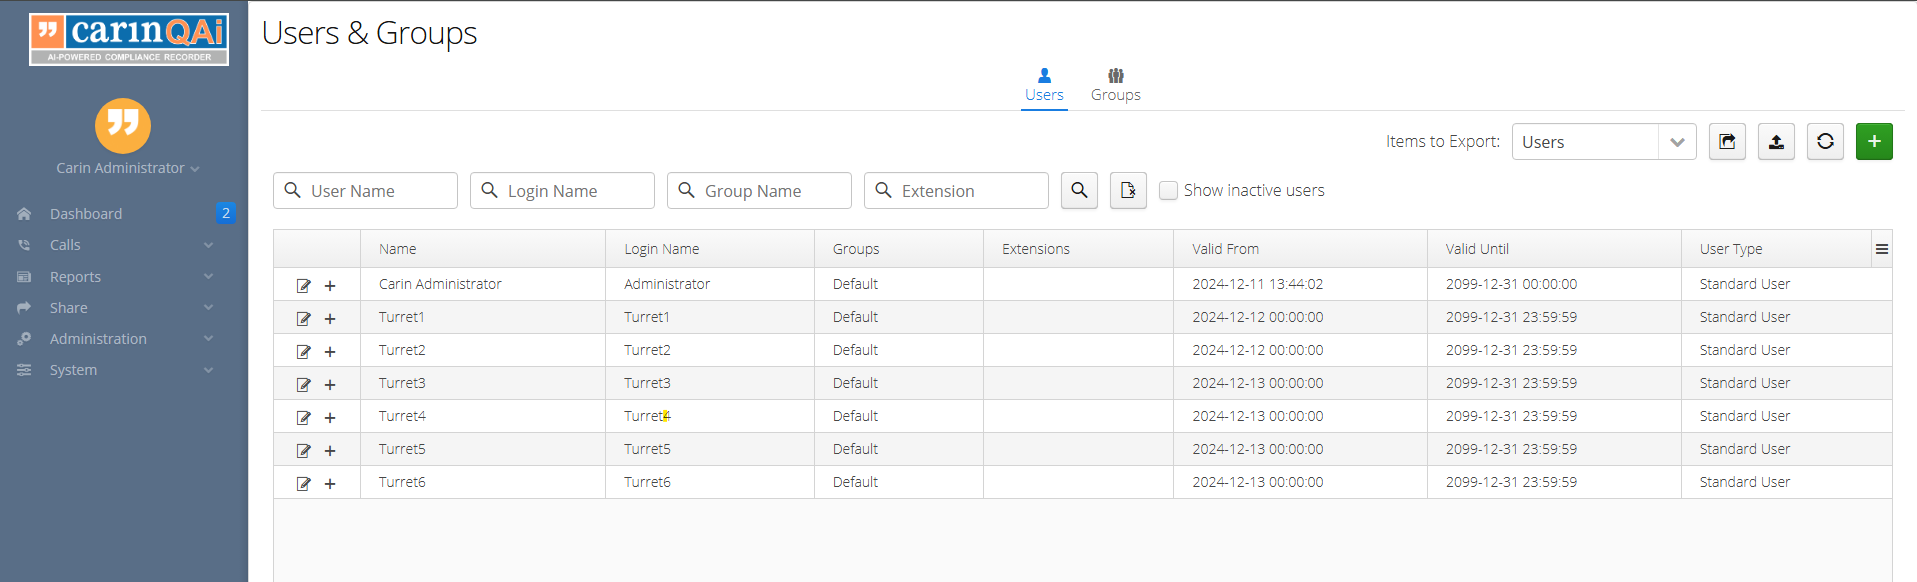
Task: Switch to the Groups tab
Action: click(x=1116, y=86)
